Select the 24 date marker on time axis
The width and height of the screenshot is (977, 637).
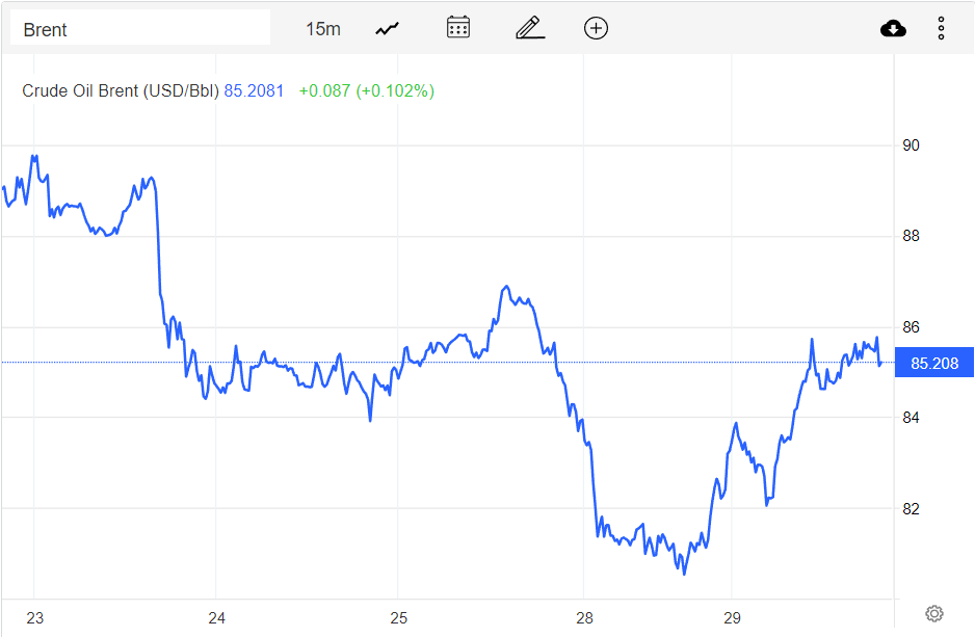[217, 617]
